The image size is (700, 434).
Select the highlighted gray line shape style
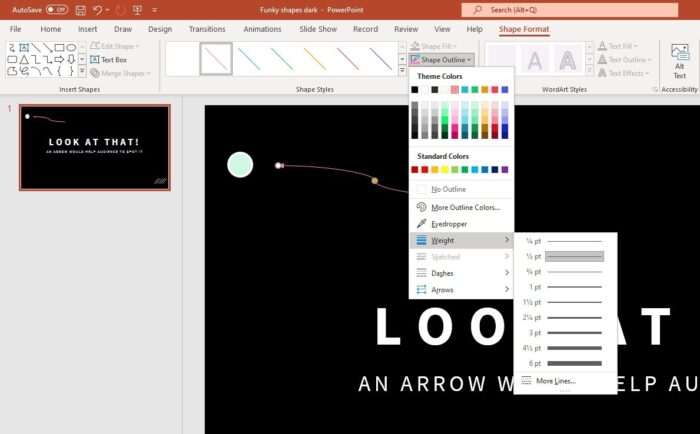pyautogui.click(x=216, y=58)
